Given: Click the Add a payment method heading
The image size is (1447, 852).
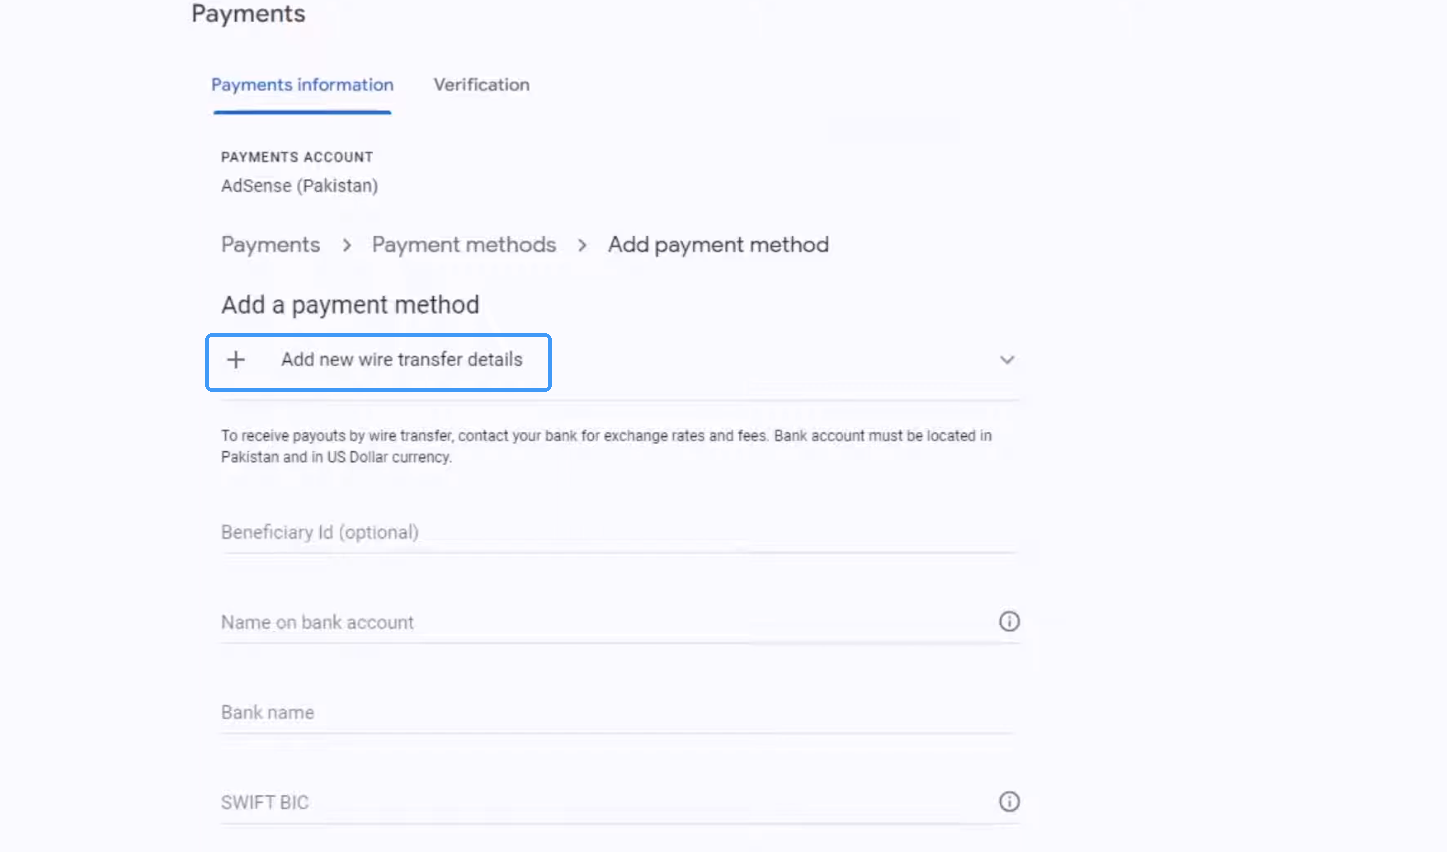Looking at the screenshot, I should (350, 305).
